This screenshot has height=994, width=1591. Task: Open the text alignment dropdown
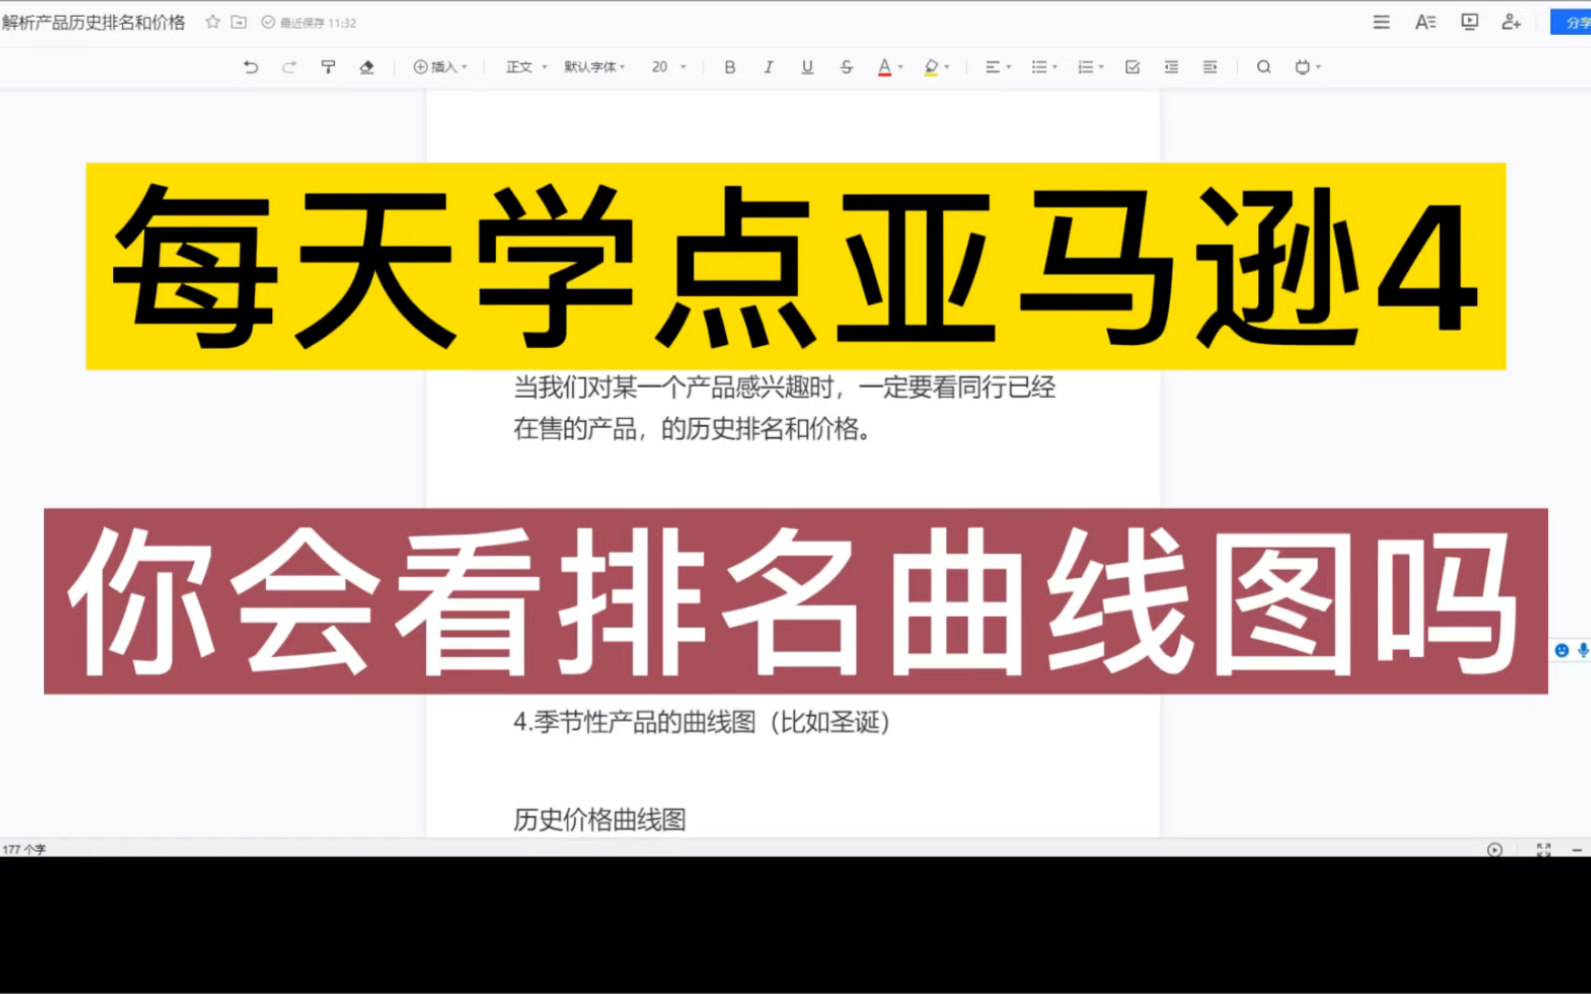[x=997, y=67]
